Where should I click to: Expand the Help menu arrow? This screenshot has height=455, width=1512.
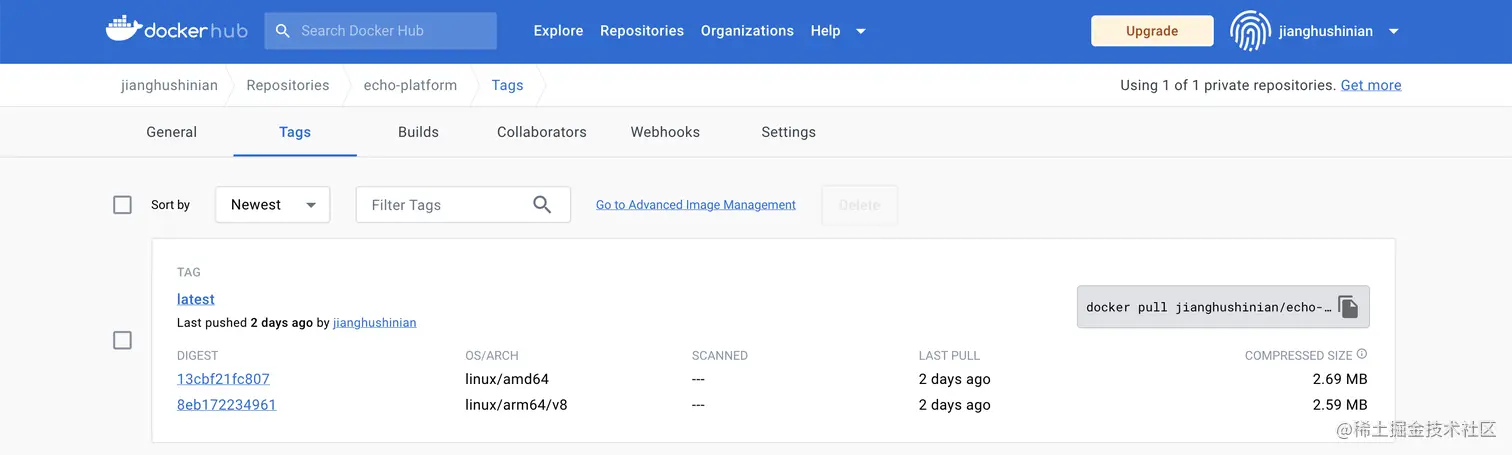[861, 31]
